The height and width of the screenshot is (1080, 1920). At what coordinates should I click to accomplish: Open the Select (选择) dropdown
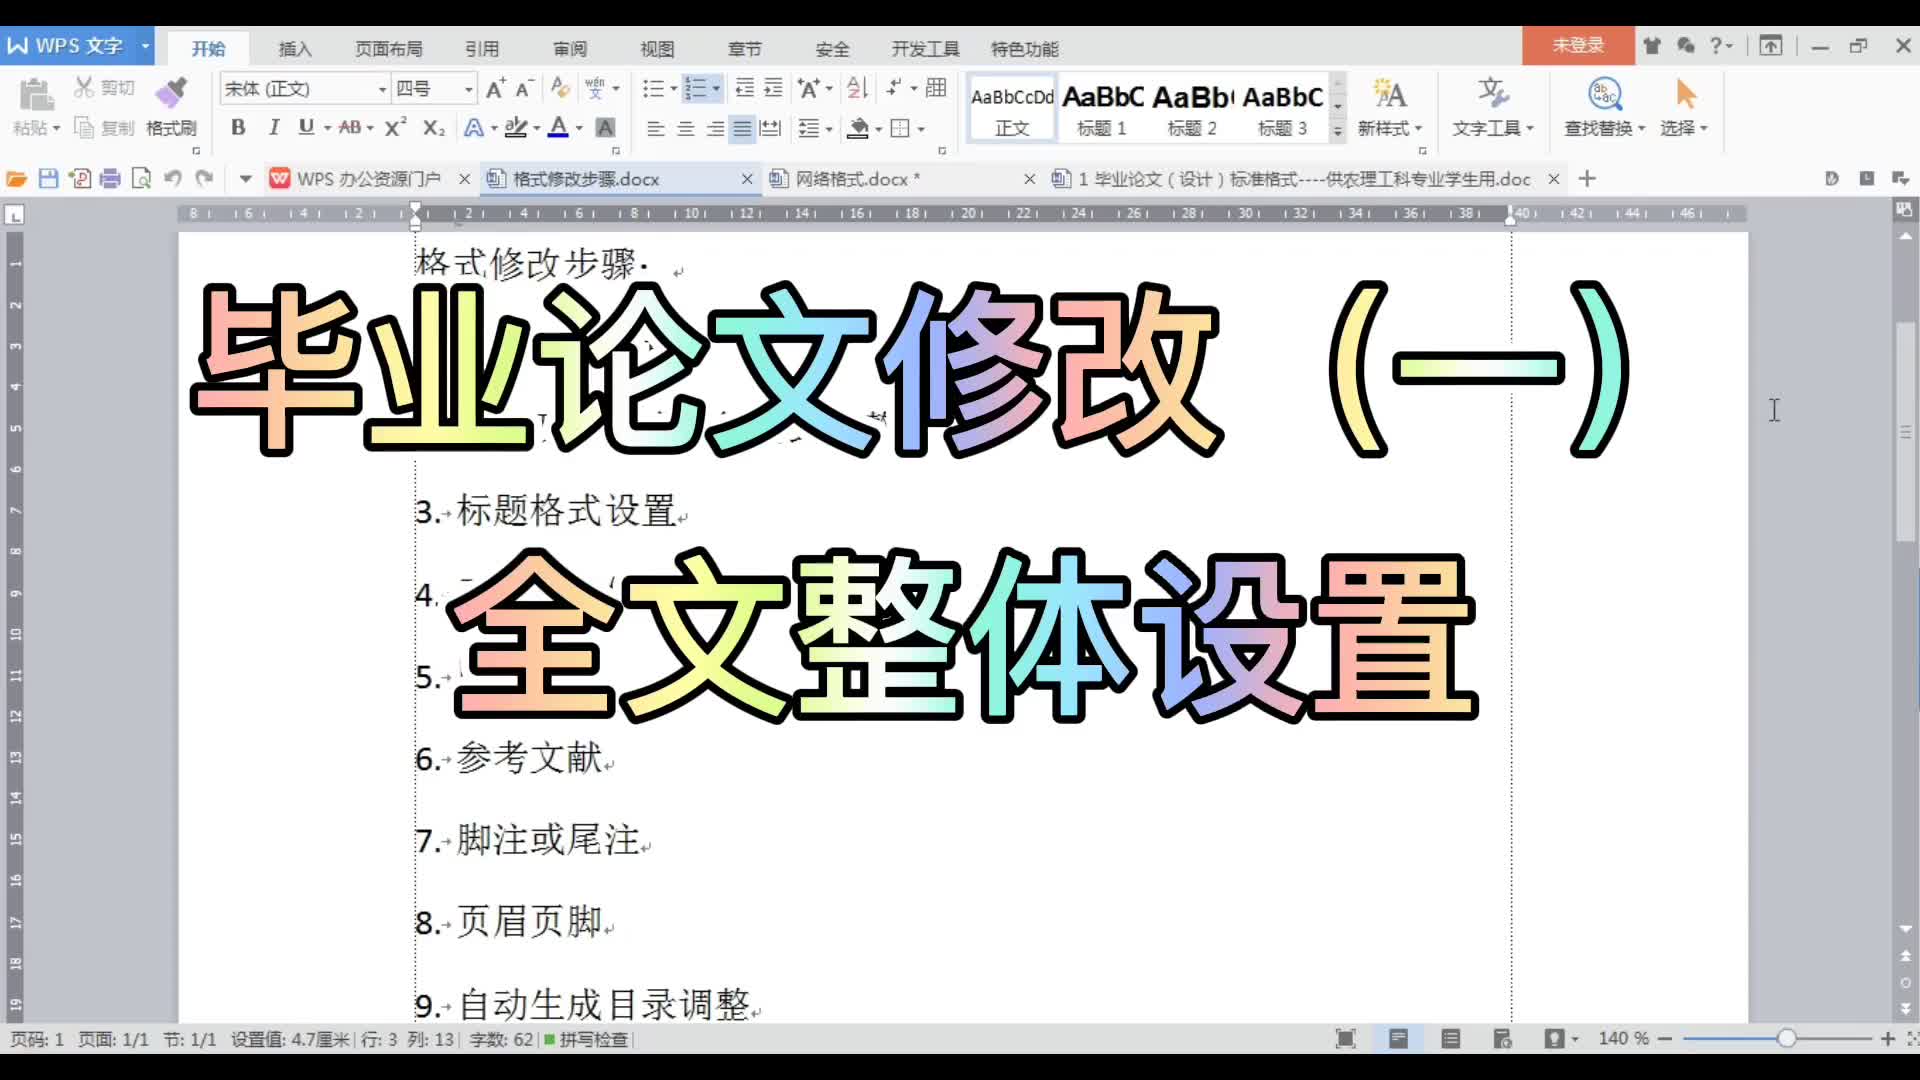click(1685, 128)
